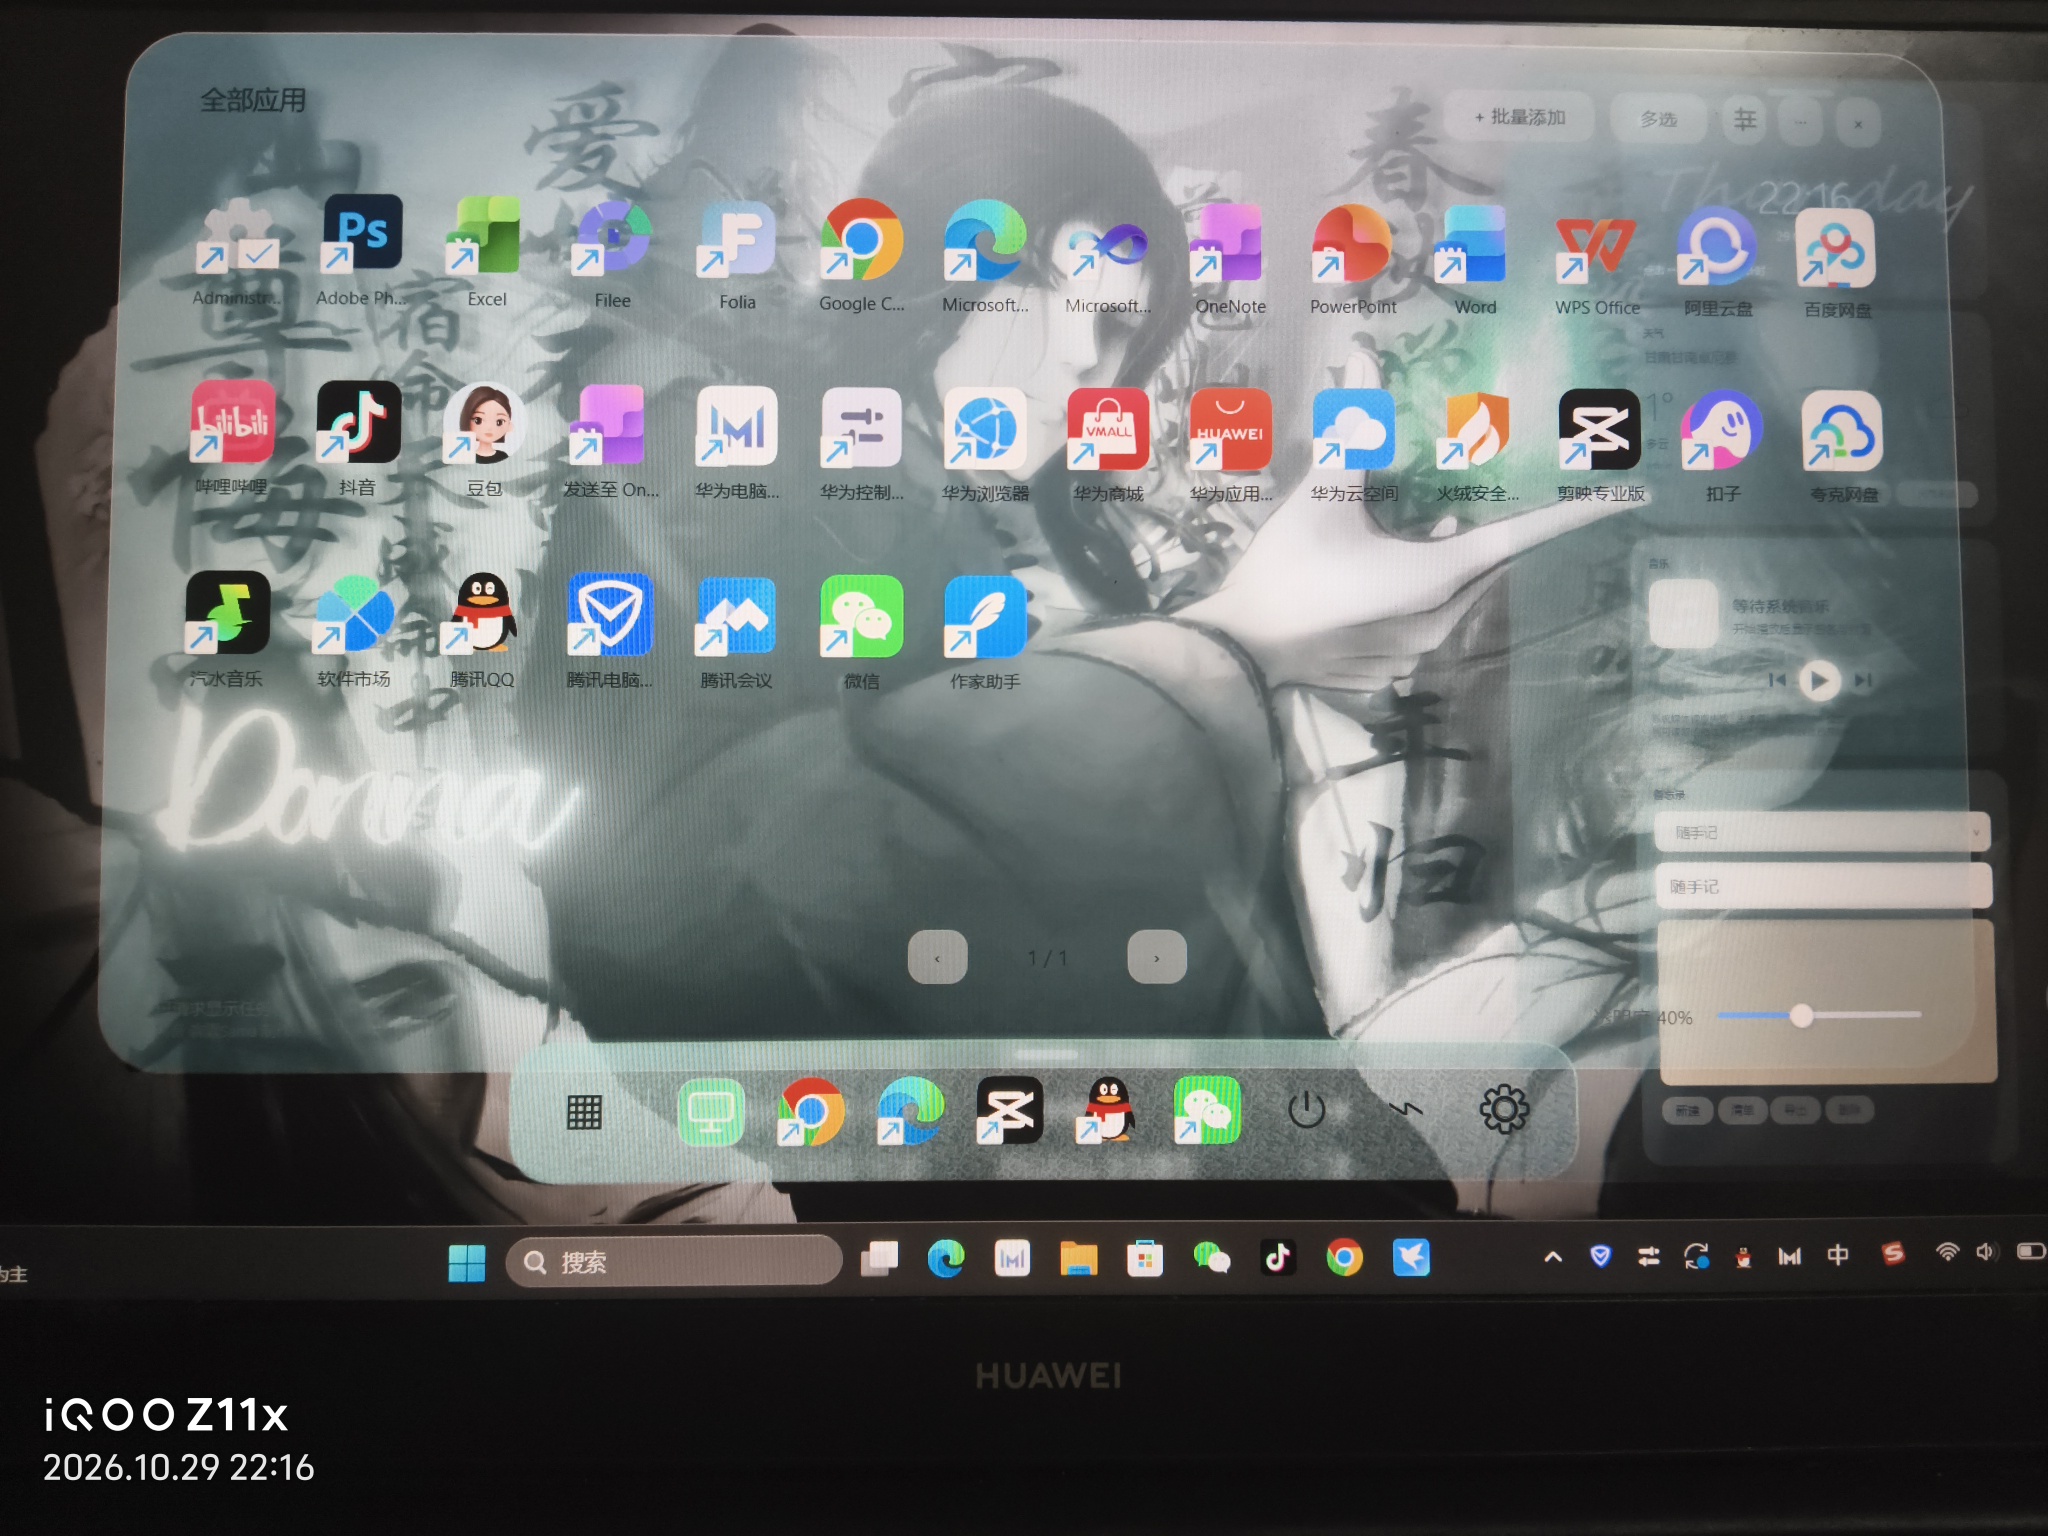Open the 豆包 assistant app
Viewport: 2048px width, 1536px height.
pyautogui.click(x=485, y=425)
